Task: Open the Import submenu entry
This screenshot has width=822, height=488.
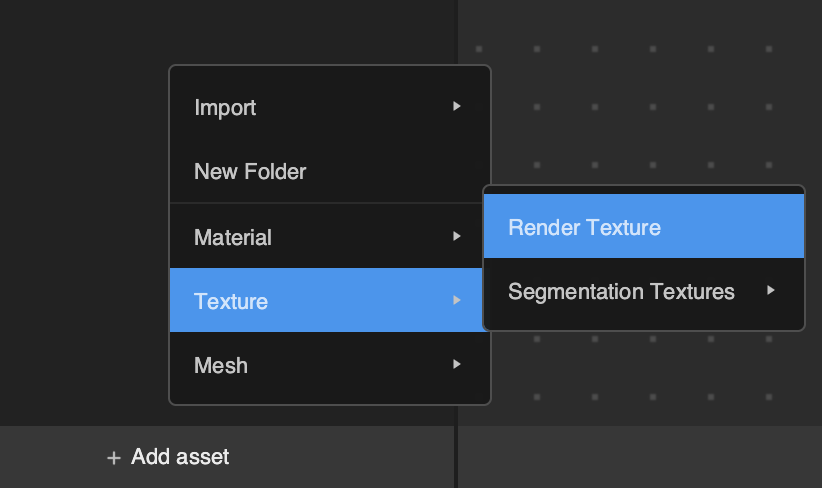Action: [330, 107]
